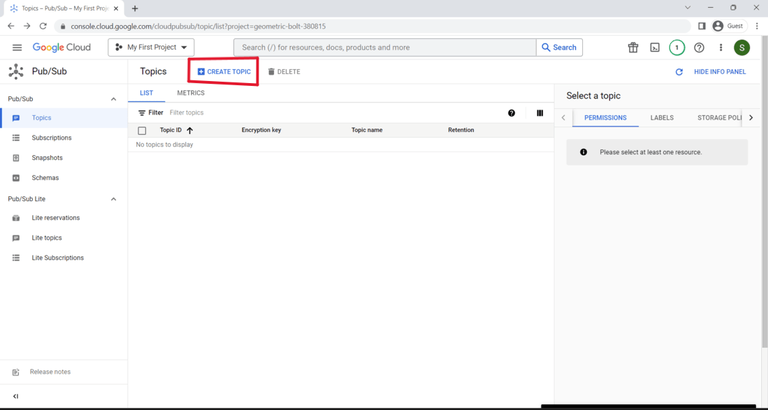Select the PERMISSIONS tab in info panel
This screenshot has width=768, height=410.
pyautogui.click(x=605, y=118)
